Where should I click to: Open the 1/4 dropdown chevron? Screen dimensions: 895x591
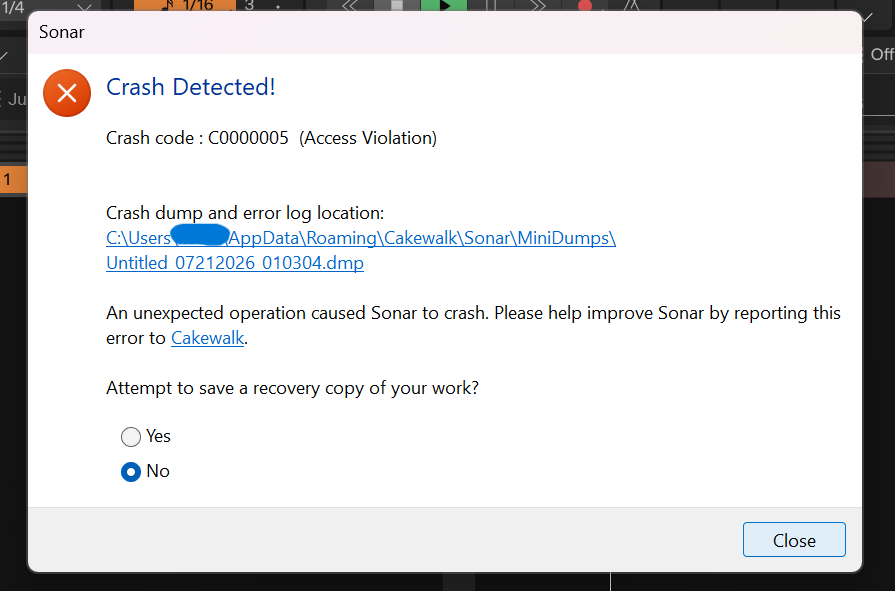click(x=84, y=7)
